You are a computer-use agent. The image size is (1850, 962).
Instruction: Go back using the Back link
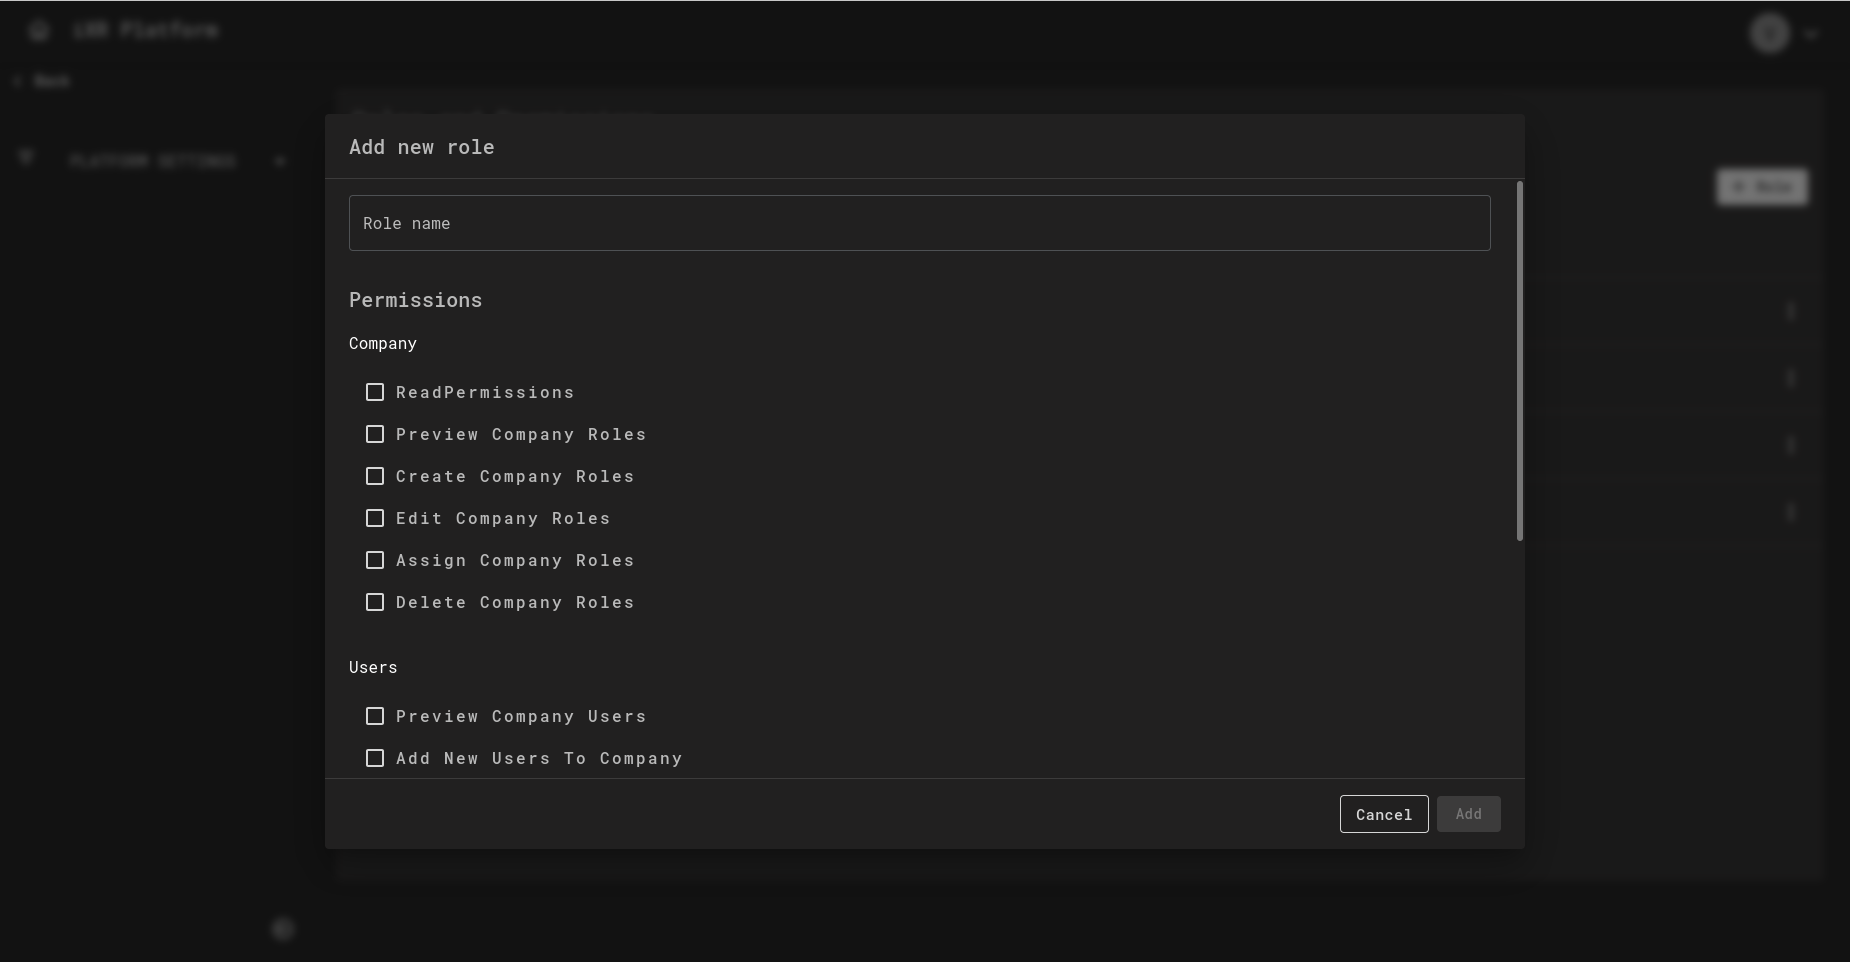click(43, 81)
